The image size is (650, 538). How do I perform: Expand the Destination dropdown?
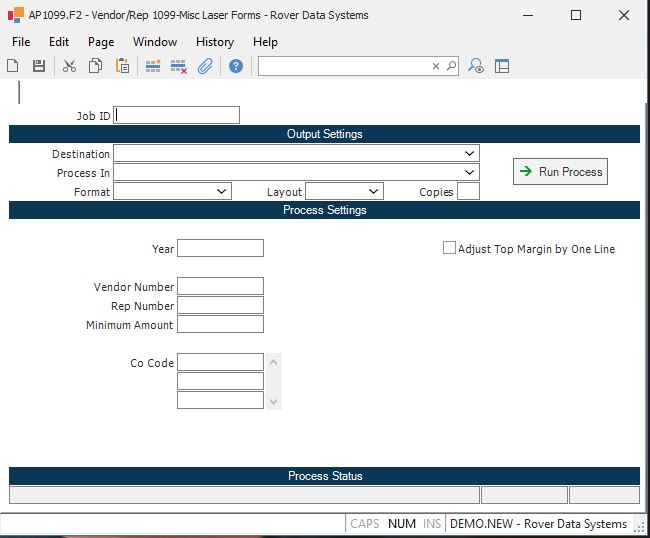pos(469,154)
